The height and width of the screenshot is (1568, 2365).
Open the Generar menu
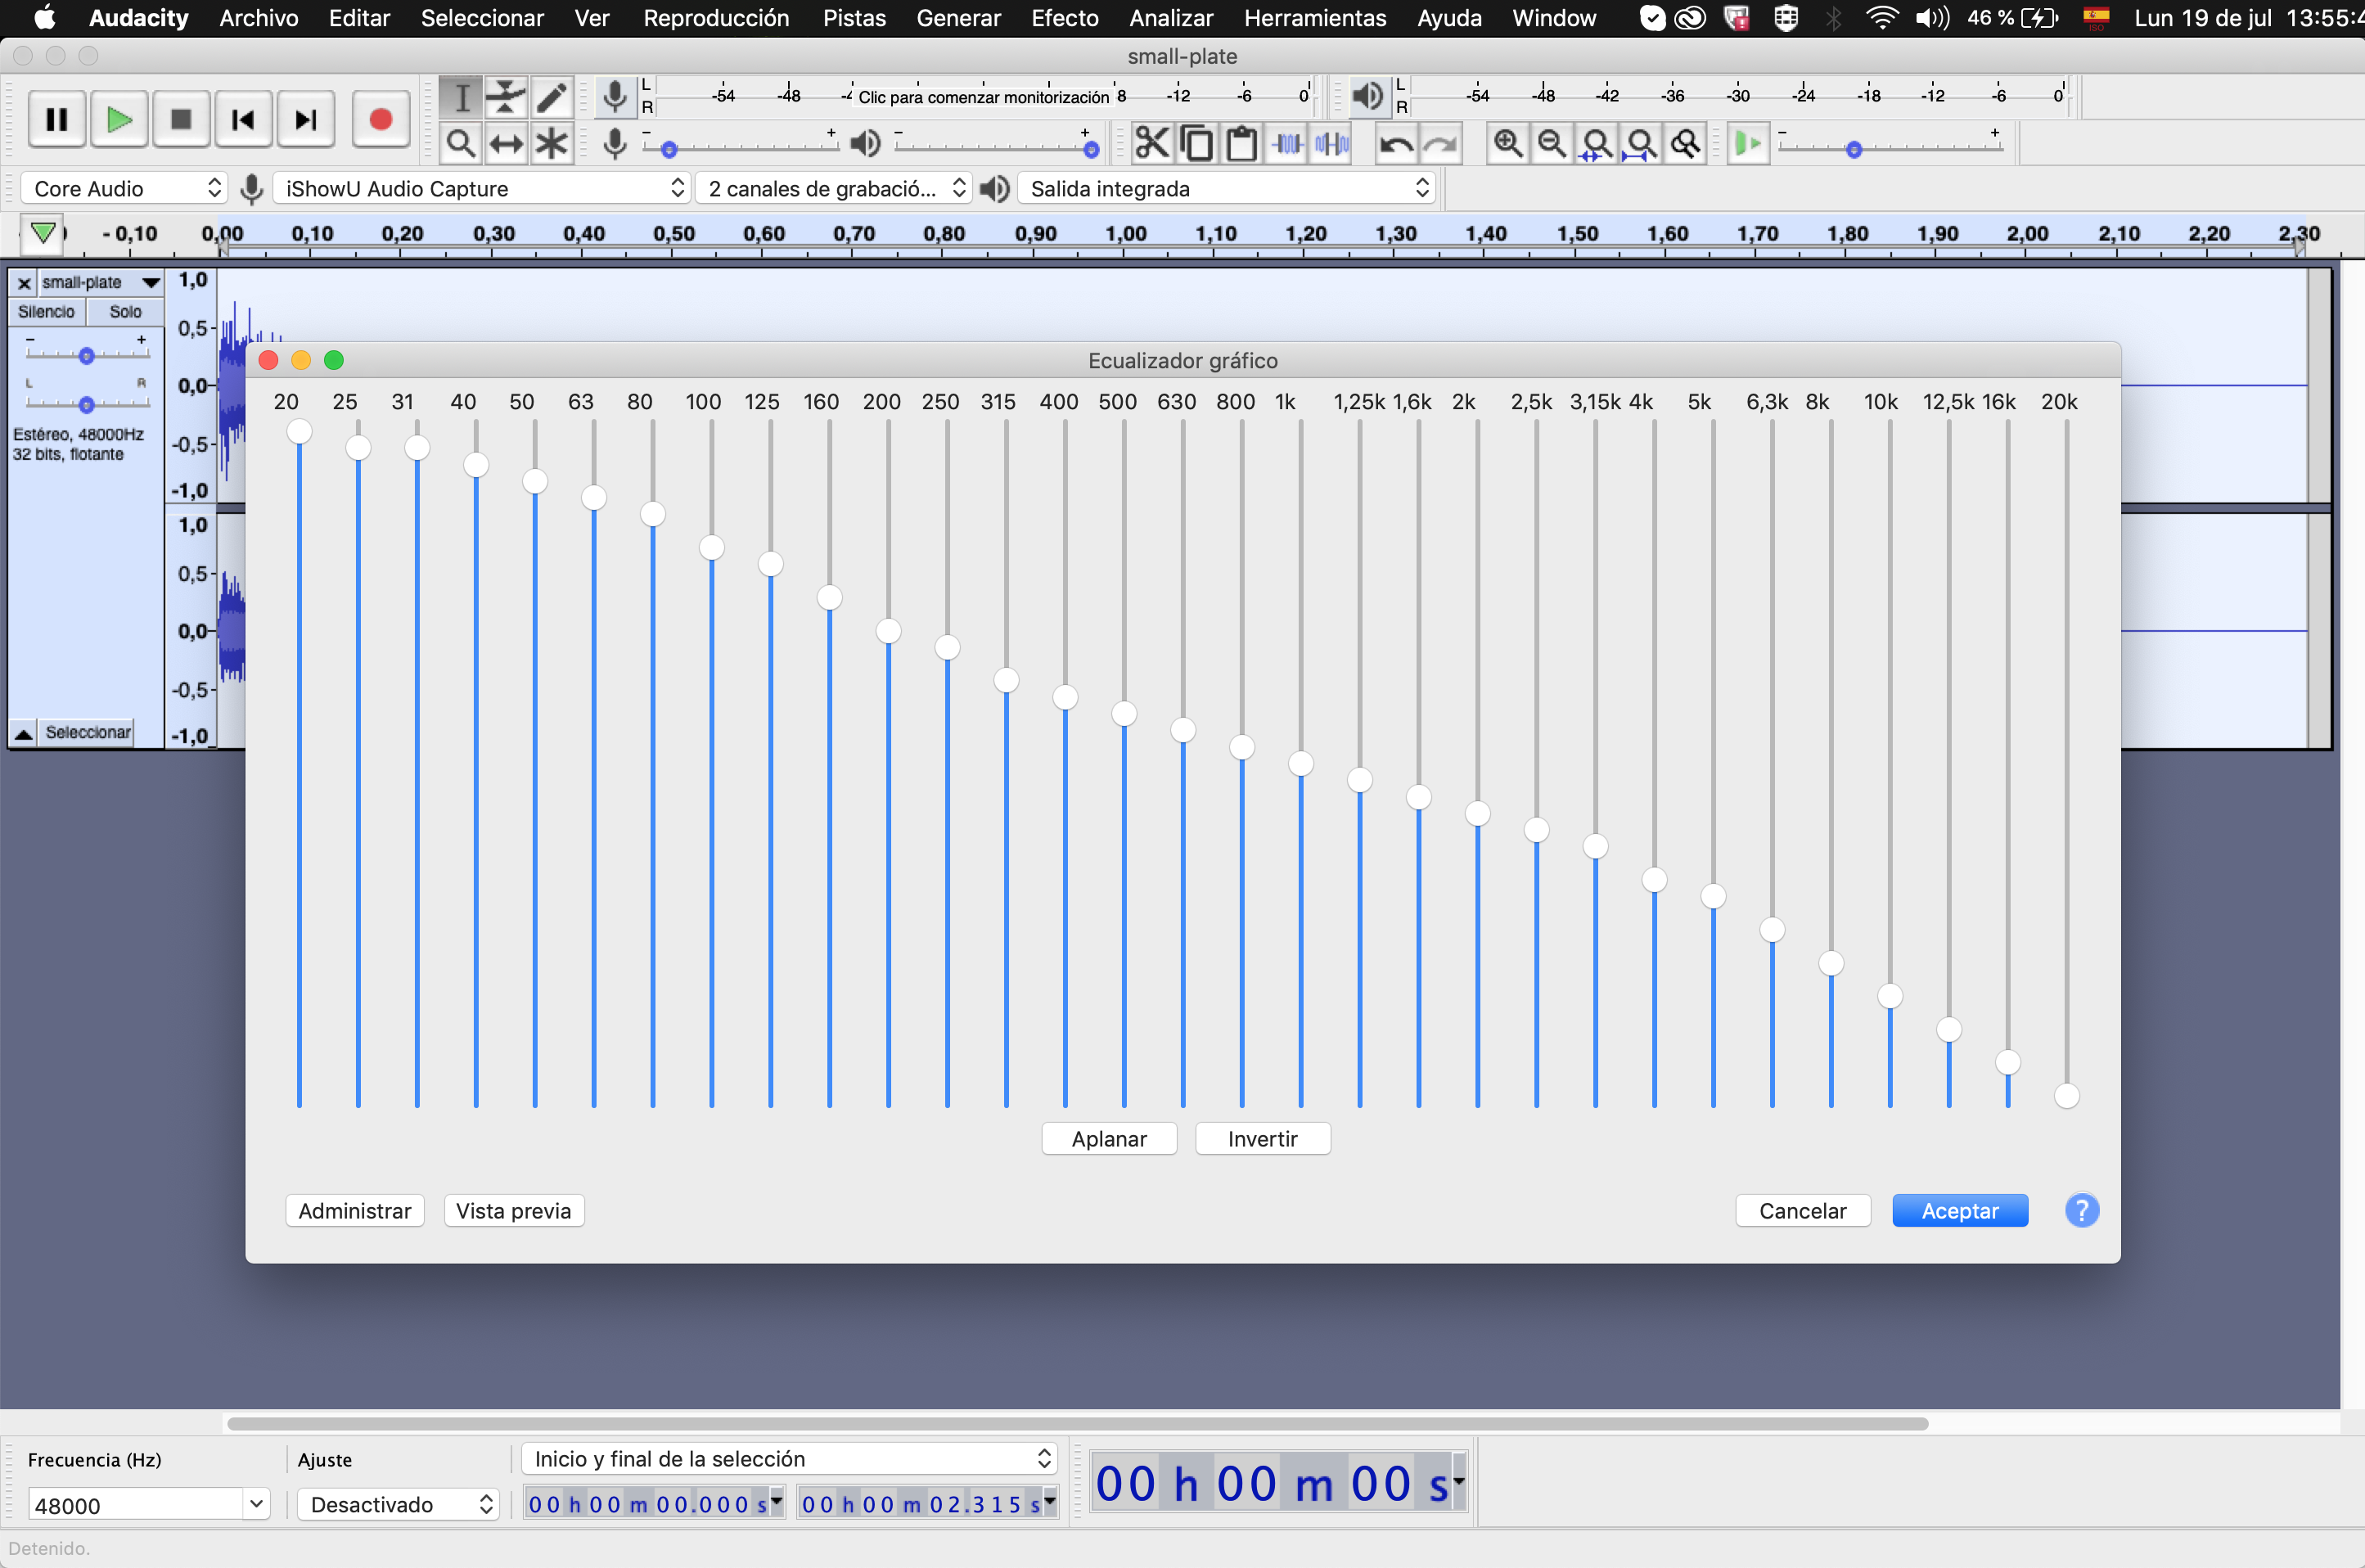958,18
